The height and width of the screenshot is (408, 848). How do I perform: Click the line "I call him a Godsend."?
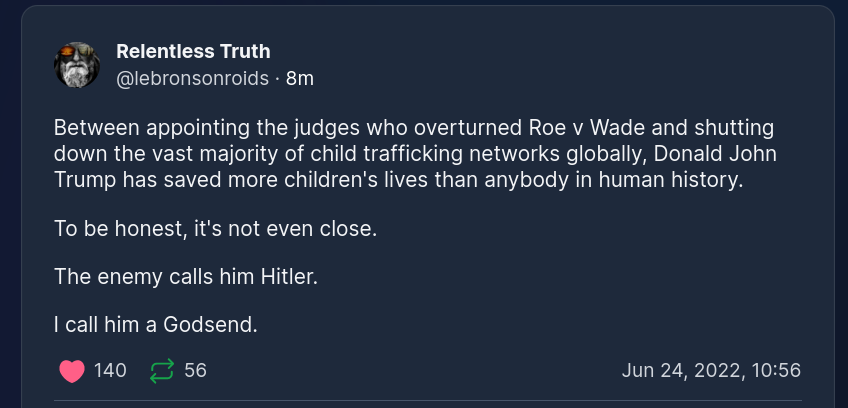coord(156,324)
